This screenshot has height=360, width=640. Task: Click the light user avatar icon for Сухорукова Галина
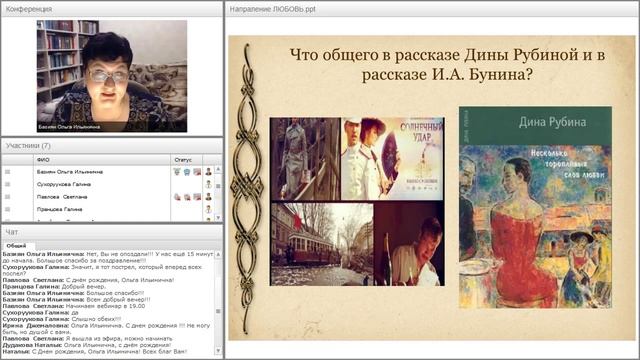[x=209, y=184]
